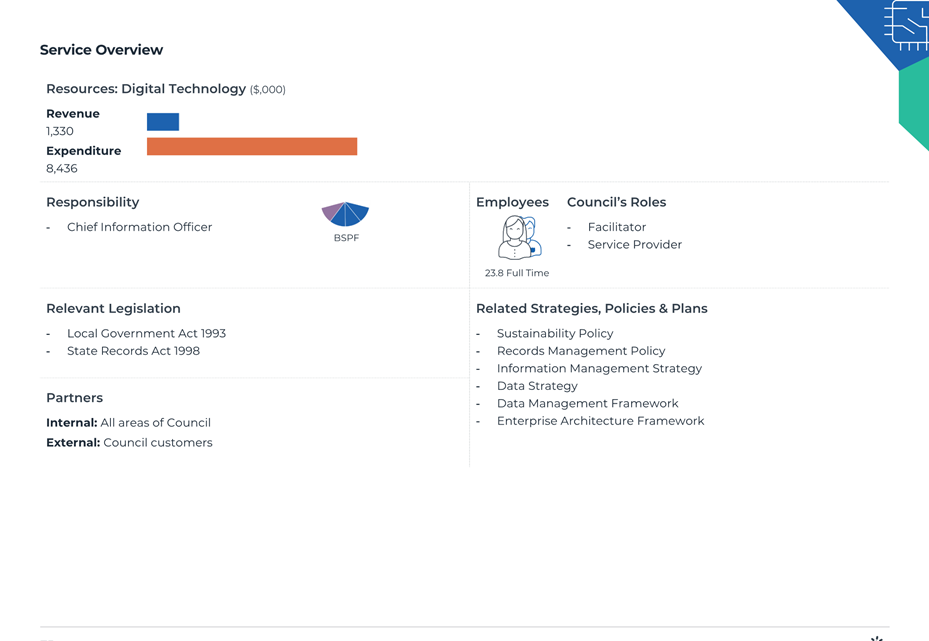Open Data Management Framework entry
This screenshot has height=641, width=929.
pos(587,403)
